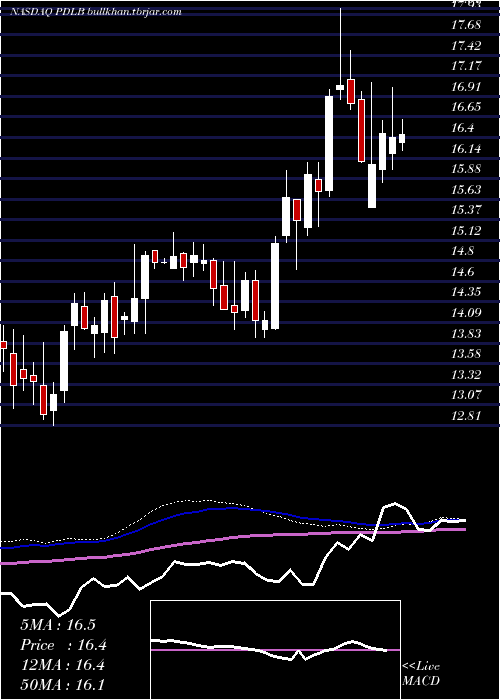Click the 14.09 price axis label
Image resolution: width=500 pixels, height=700 pixels.
(x=466, y=313)
